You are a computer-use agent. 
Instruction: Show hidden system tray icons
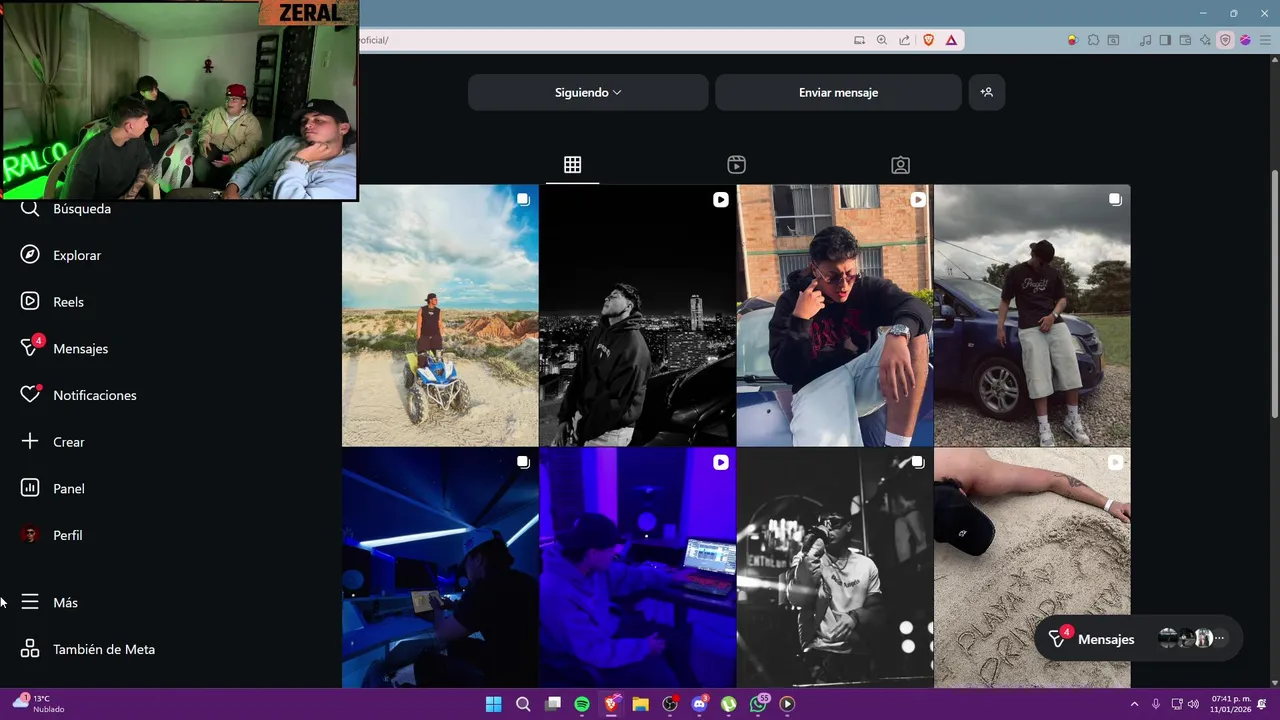point(1134,704)
